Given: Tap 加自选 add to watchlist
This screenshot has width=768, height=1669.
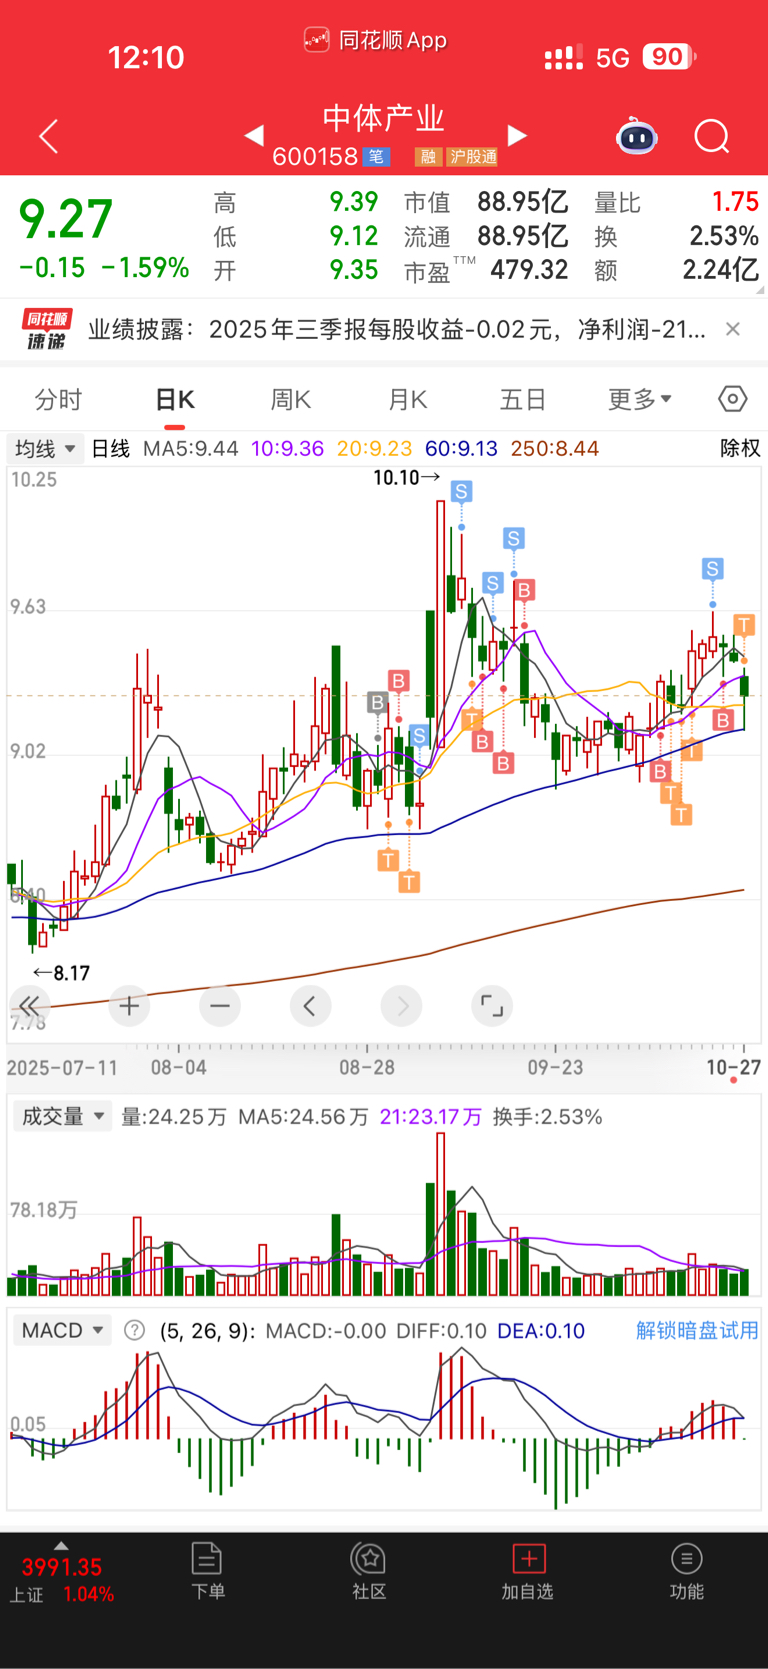Looking at the screenshot, I should pyautogui.click(x=527, y=1570).
